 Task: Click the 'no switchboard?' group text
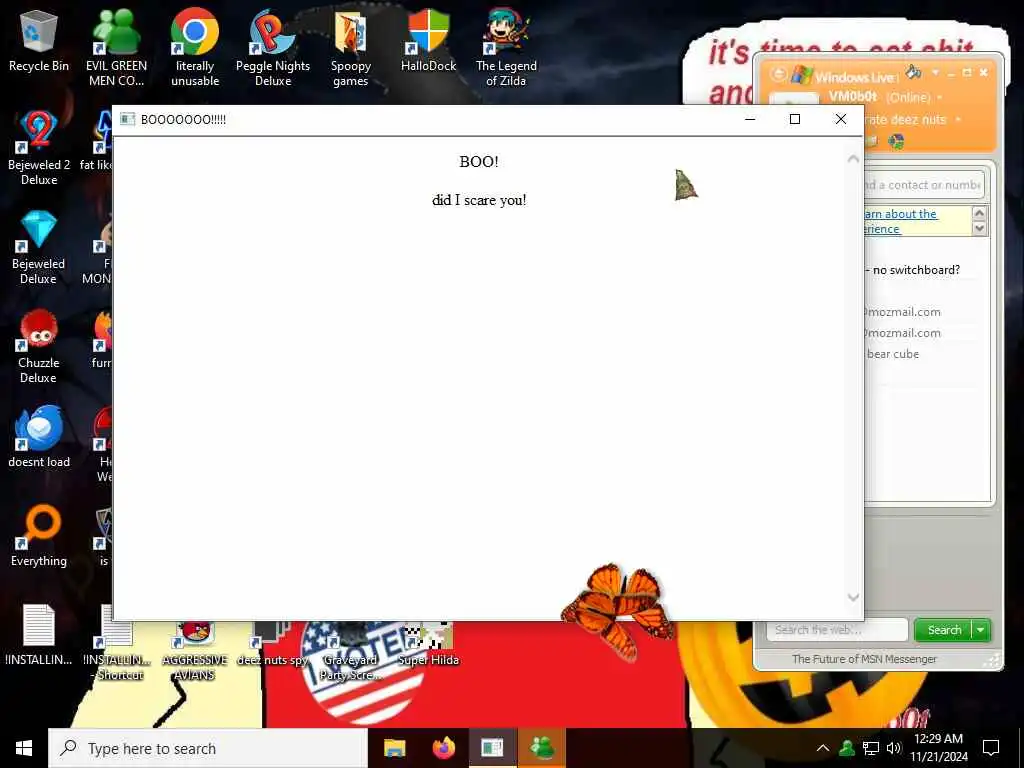[916, 270]
